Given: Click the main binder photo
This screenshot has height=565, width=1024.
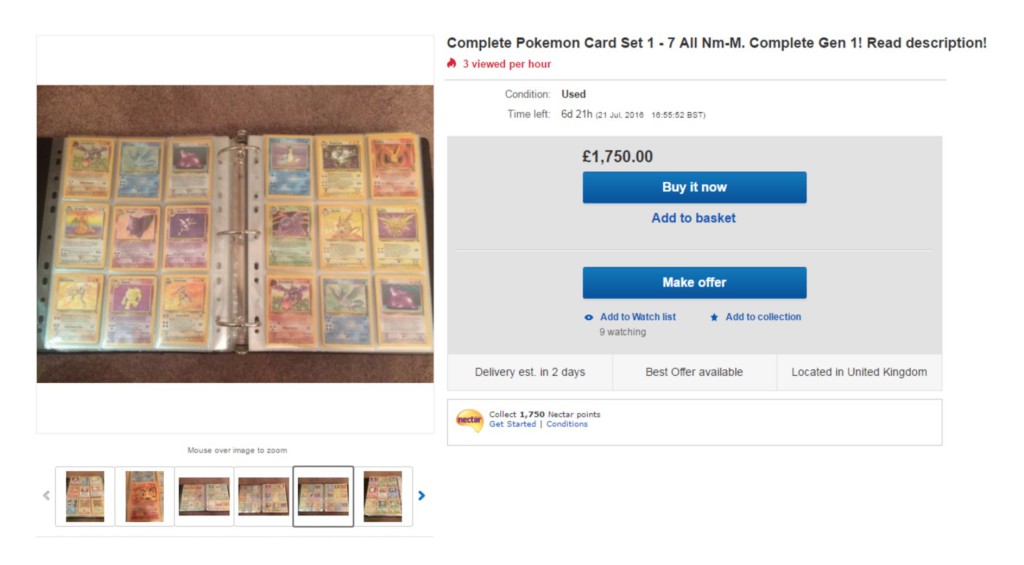Looking at the screenshot, I should 235,234.
